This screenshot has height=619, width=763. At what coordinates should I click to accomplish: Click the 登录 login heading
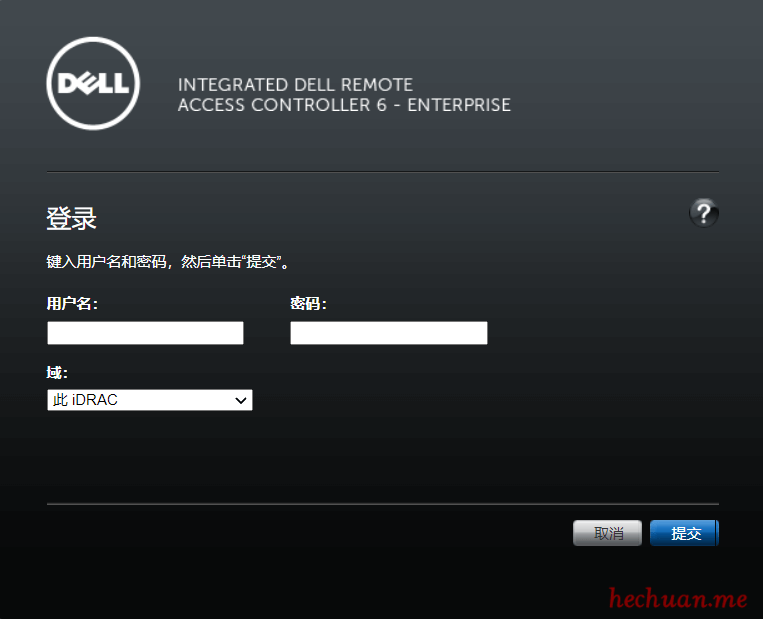point(71,219)
